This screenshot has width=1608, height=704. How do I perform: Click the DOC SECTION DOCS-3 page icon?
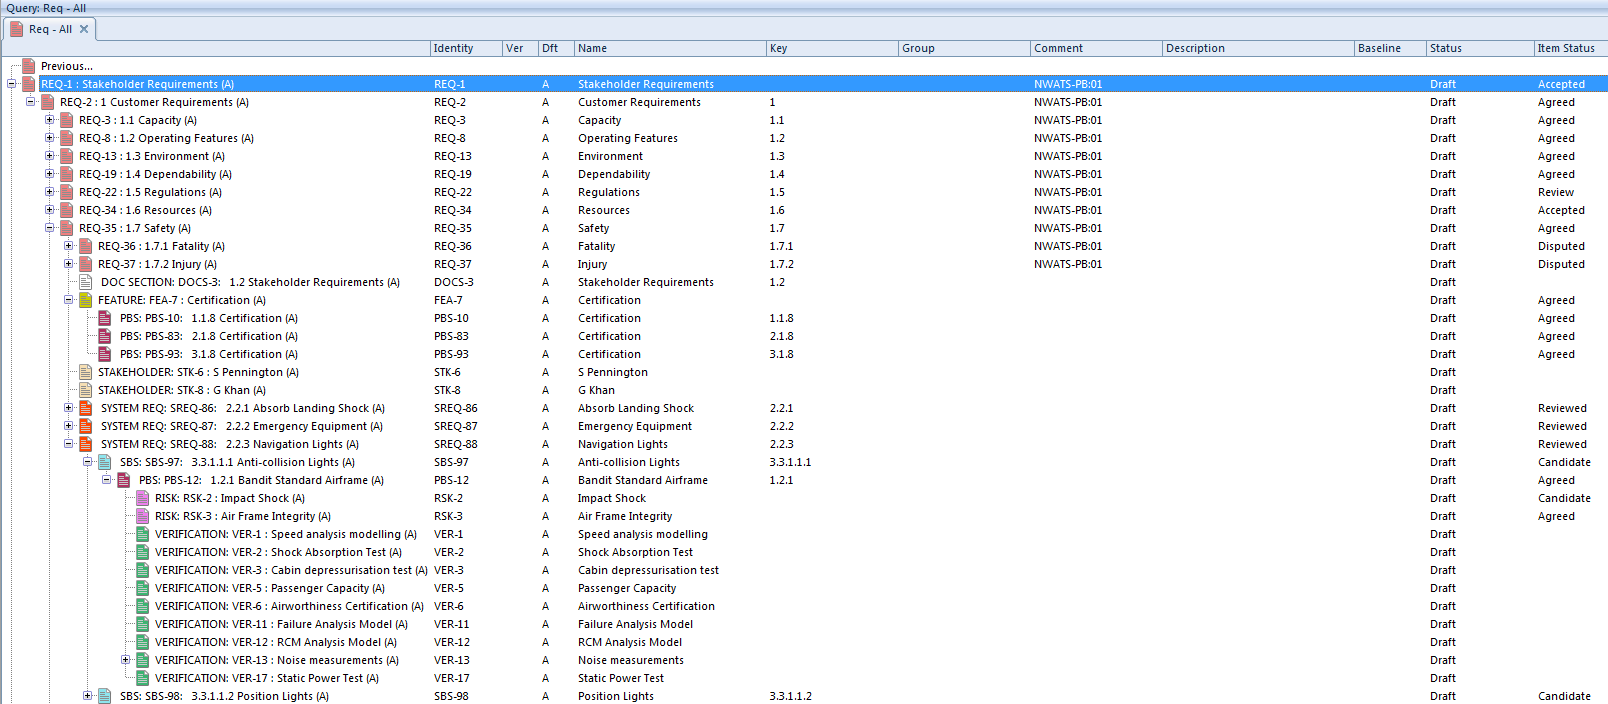click(x=85, y=282)
